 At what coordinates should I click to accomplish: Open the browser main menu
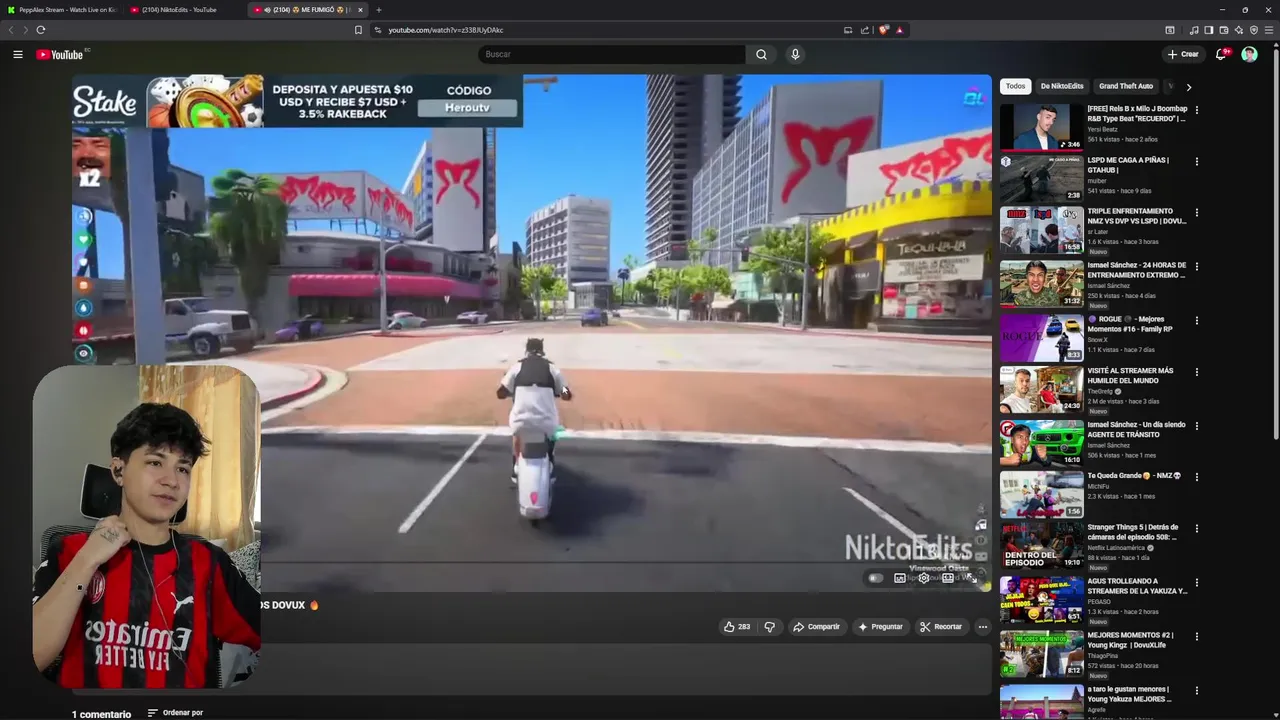(x=1269, y=30)
